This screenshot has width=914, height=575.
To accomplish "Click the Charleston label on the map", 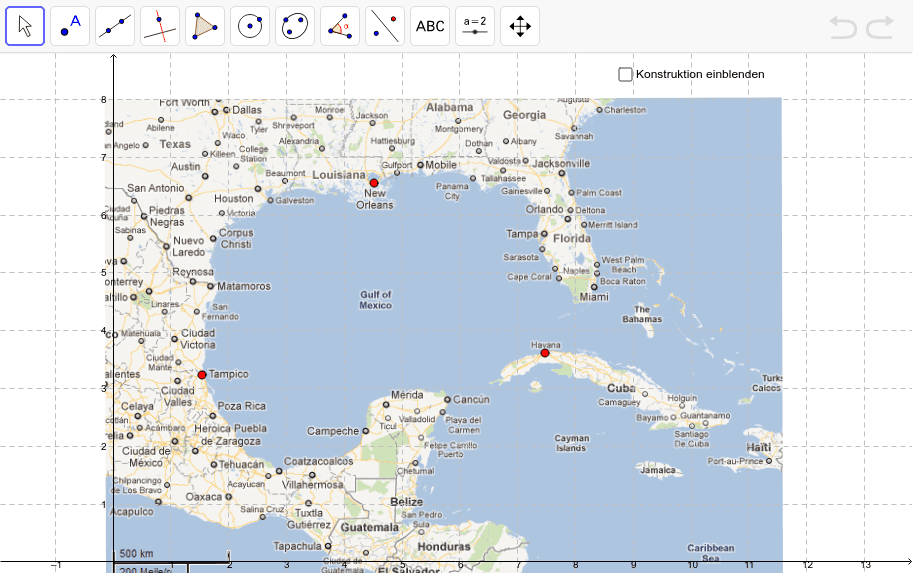I will coord(625,110).
